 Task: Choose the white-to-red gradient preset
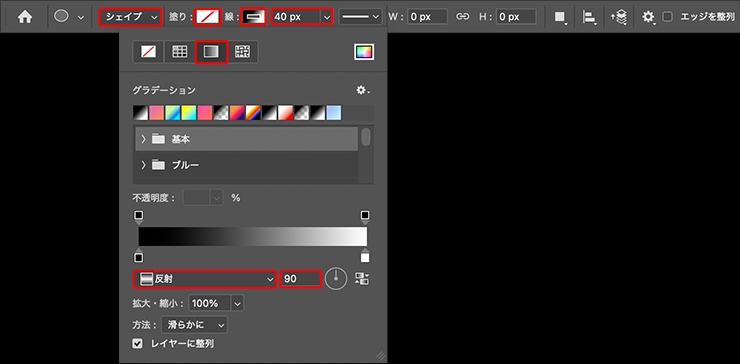pos(285,112)
